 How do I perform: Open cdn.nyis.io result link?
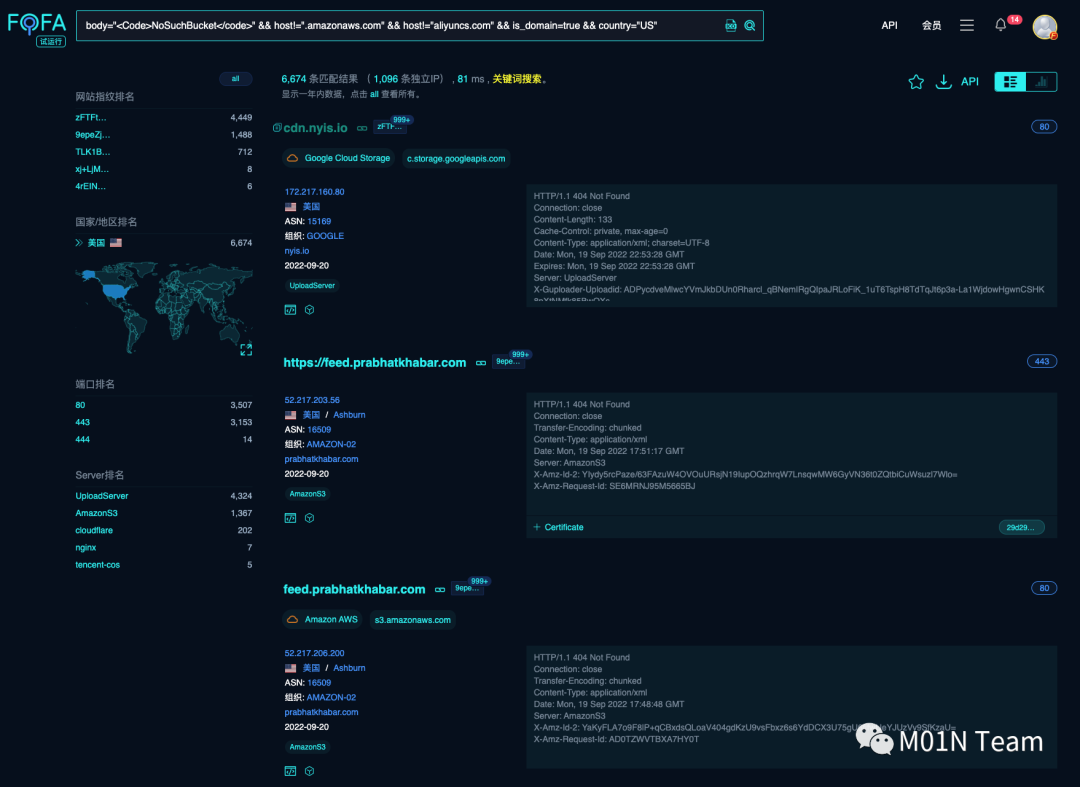pyautogui.click(x=315, y=128)
